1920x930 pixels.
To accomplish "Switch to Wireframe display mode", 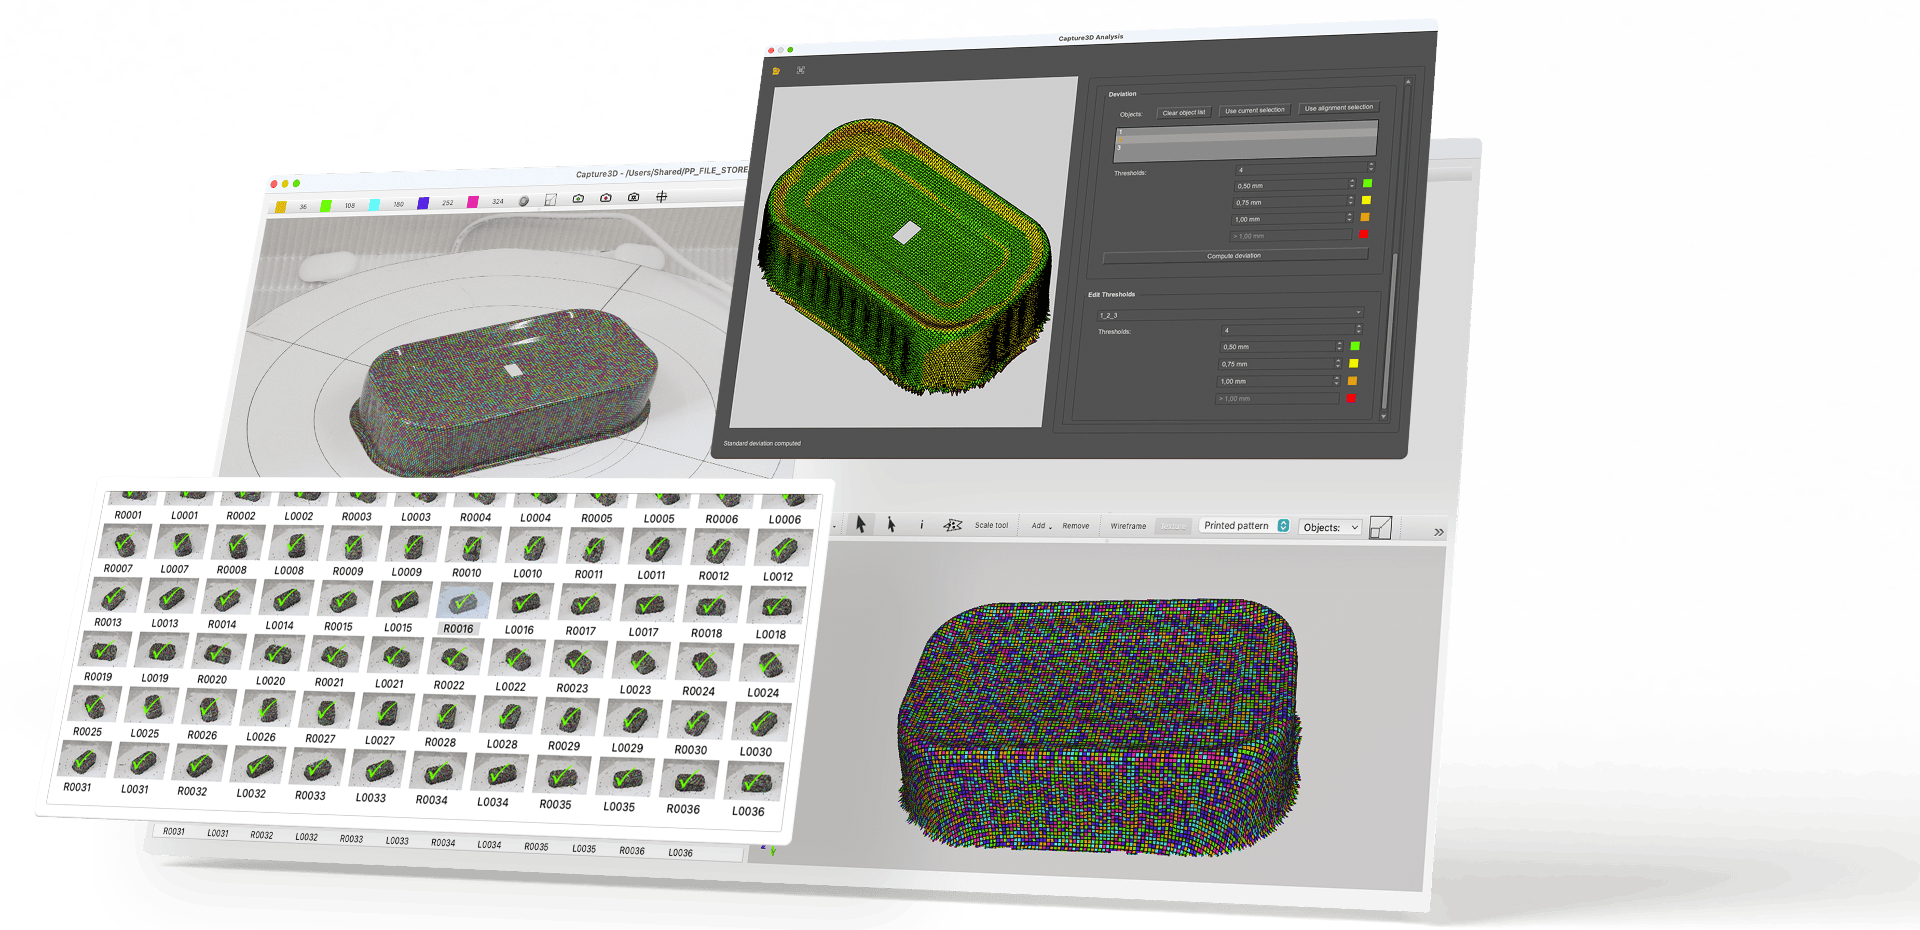I will [1128, 525].
